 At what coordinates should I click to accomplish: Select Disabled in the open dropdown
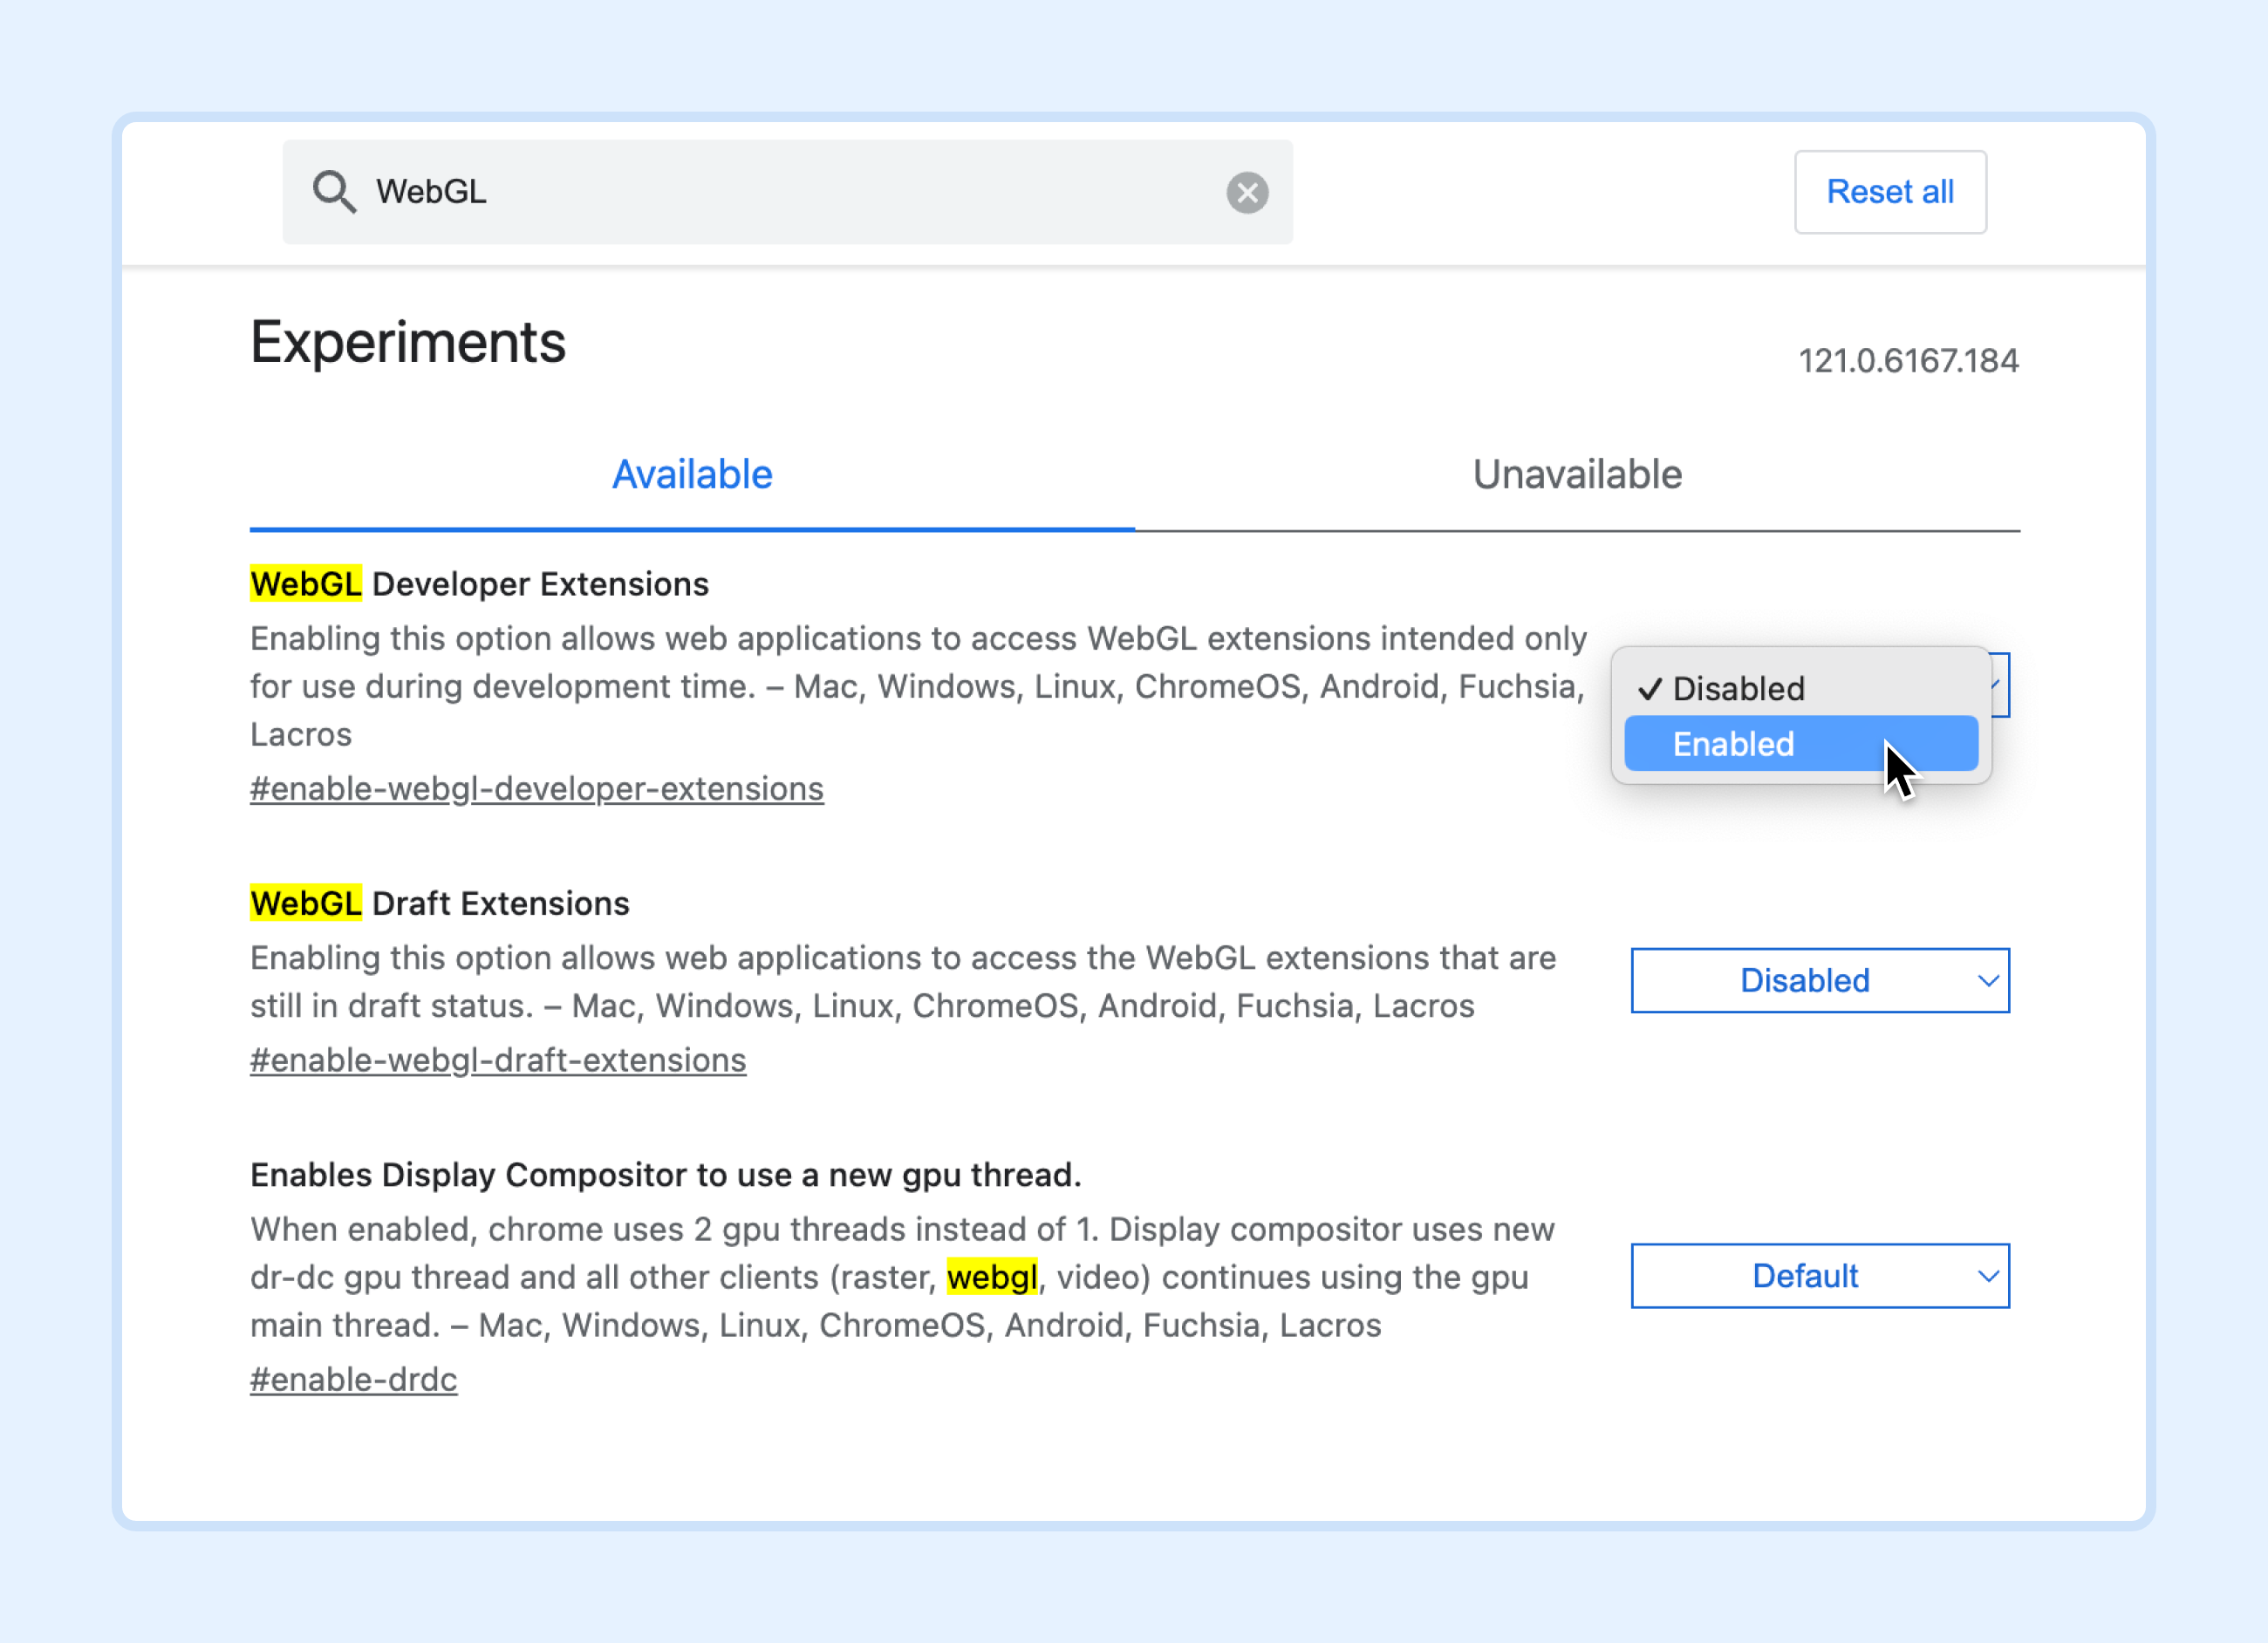pyautogui.click(x=1800, y=688)
